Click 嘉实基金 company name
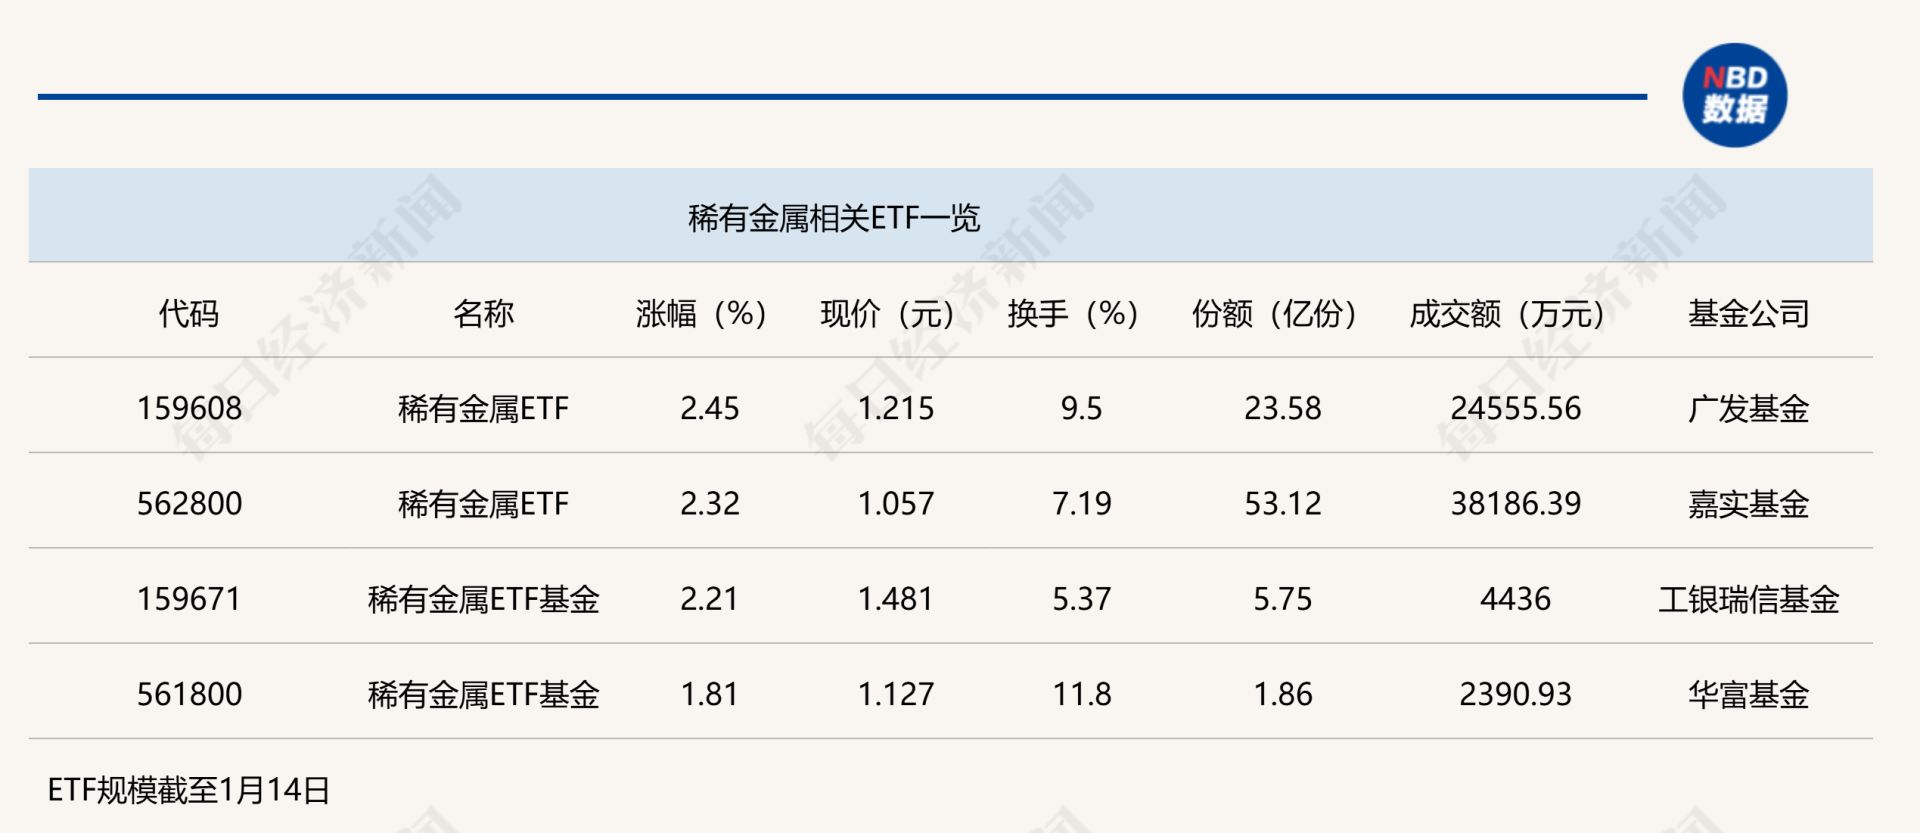The height and width of the screenshot is (833, 1920). tap(1748, 503)
